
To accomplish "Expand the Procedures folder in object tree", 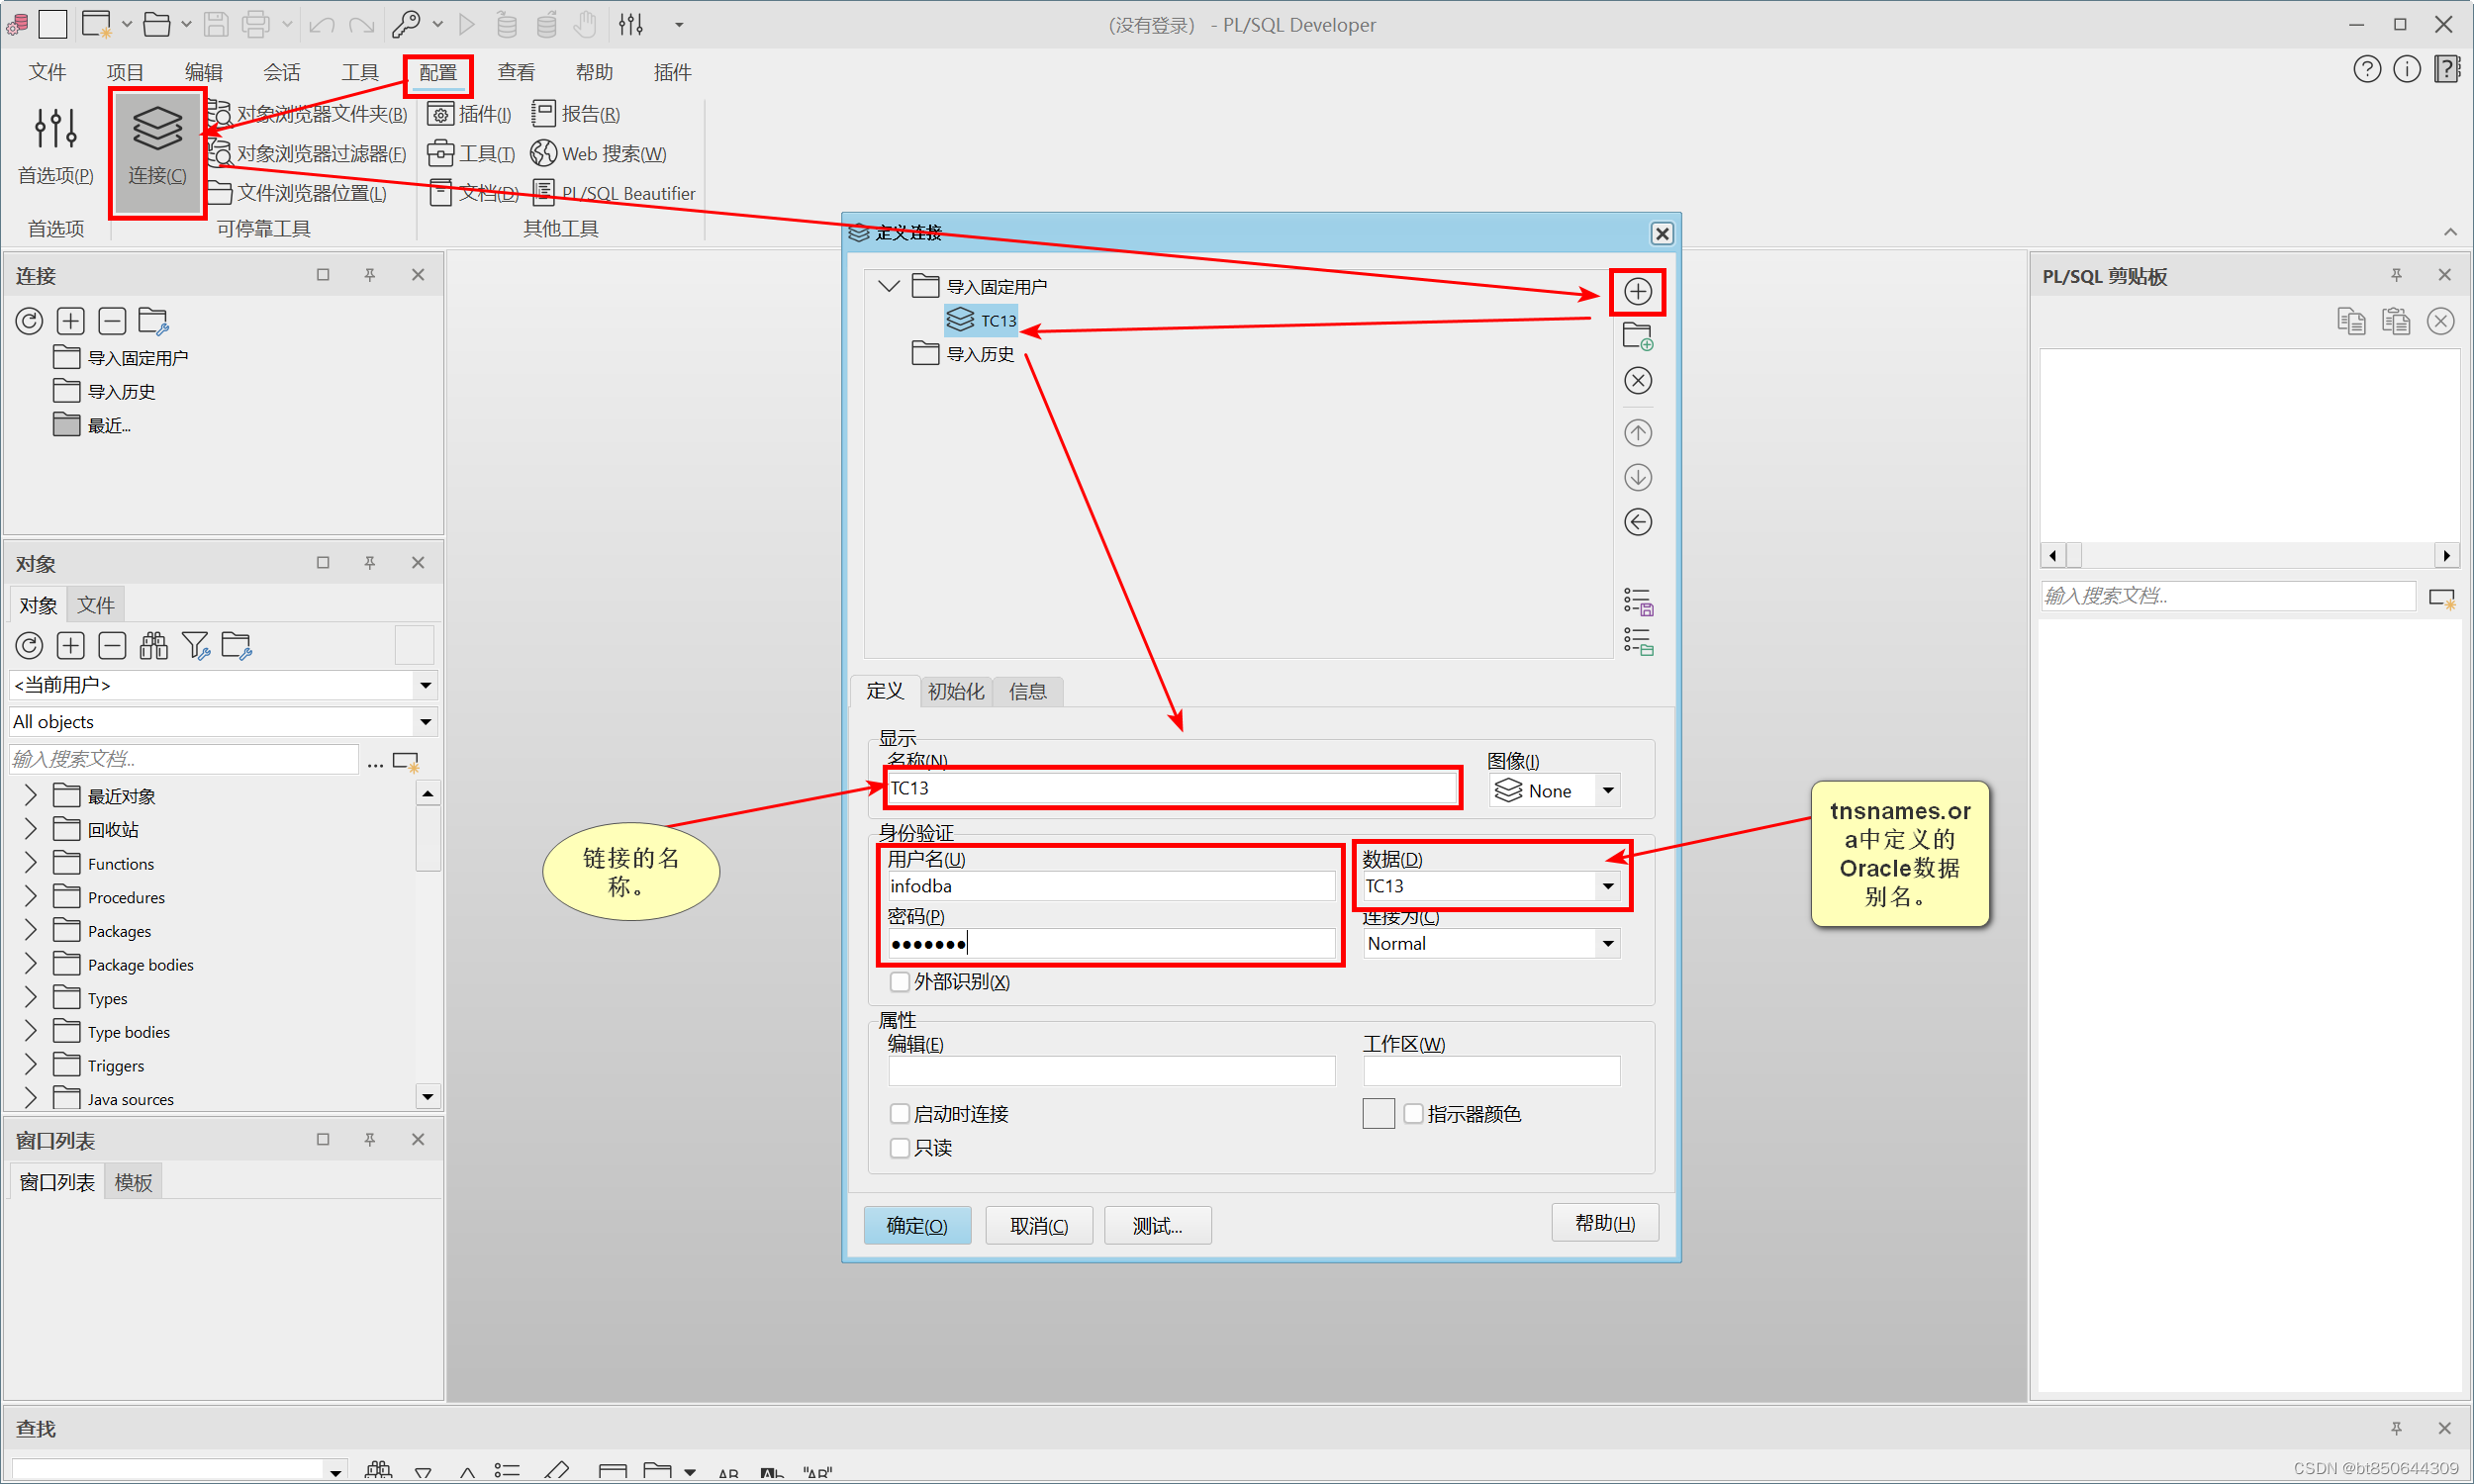I will coord(30,897).
